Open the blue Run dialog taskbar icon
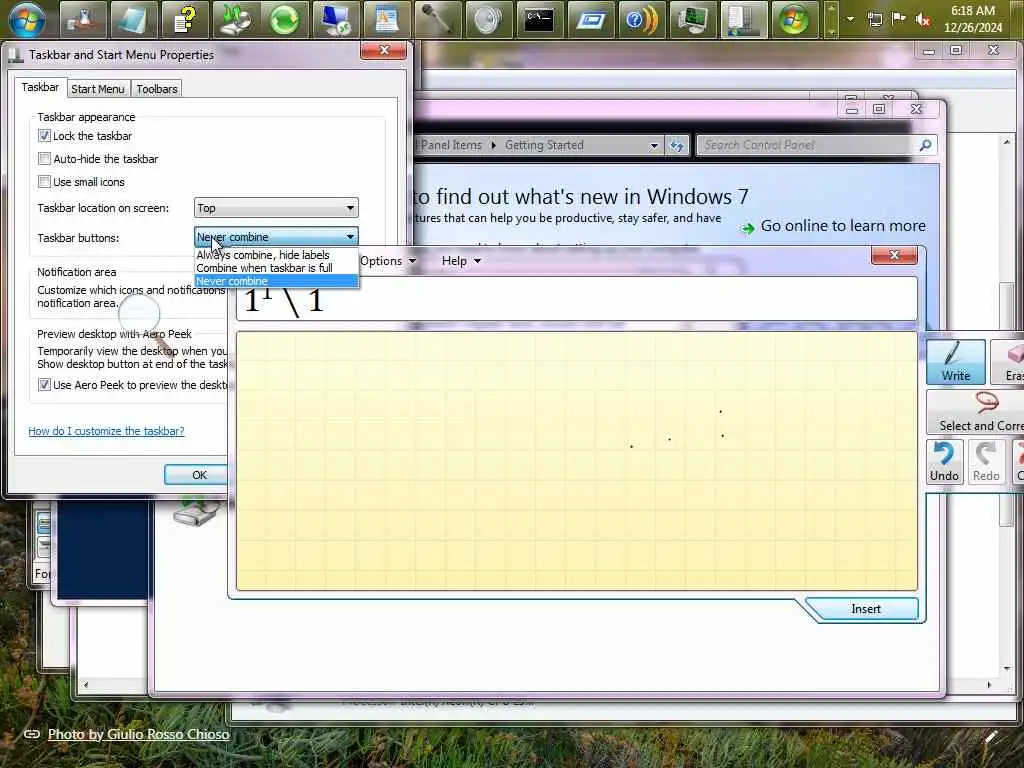Screen dimensions: 1024x768 click(590, 18)
